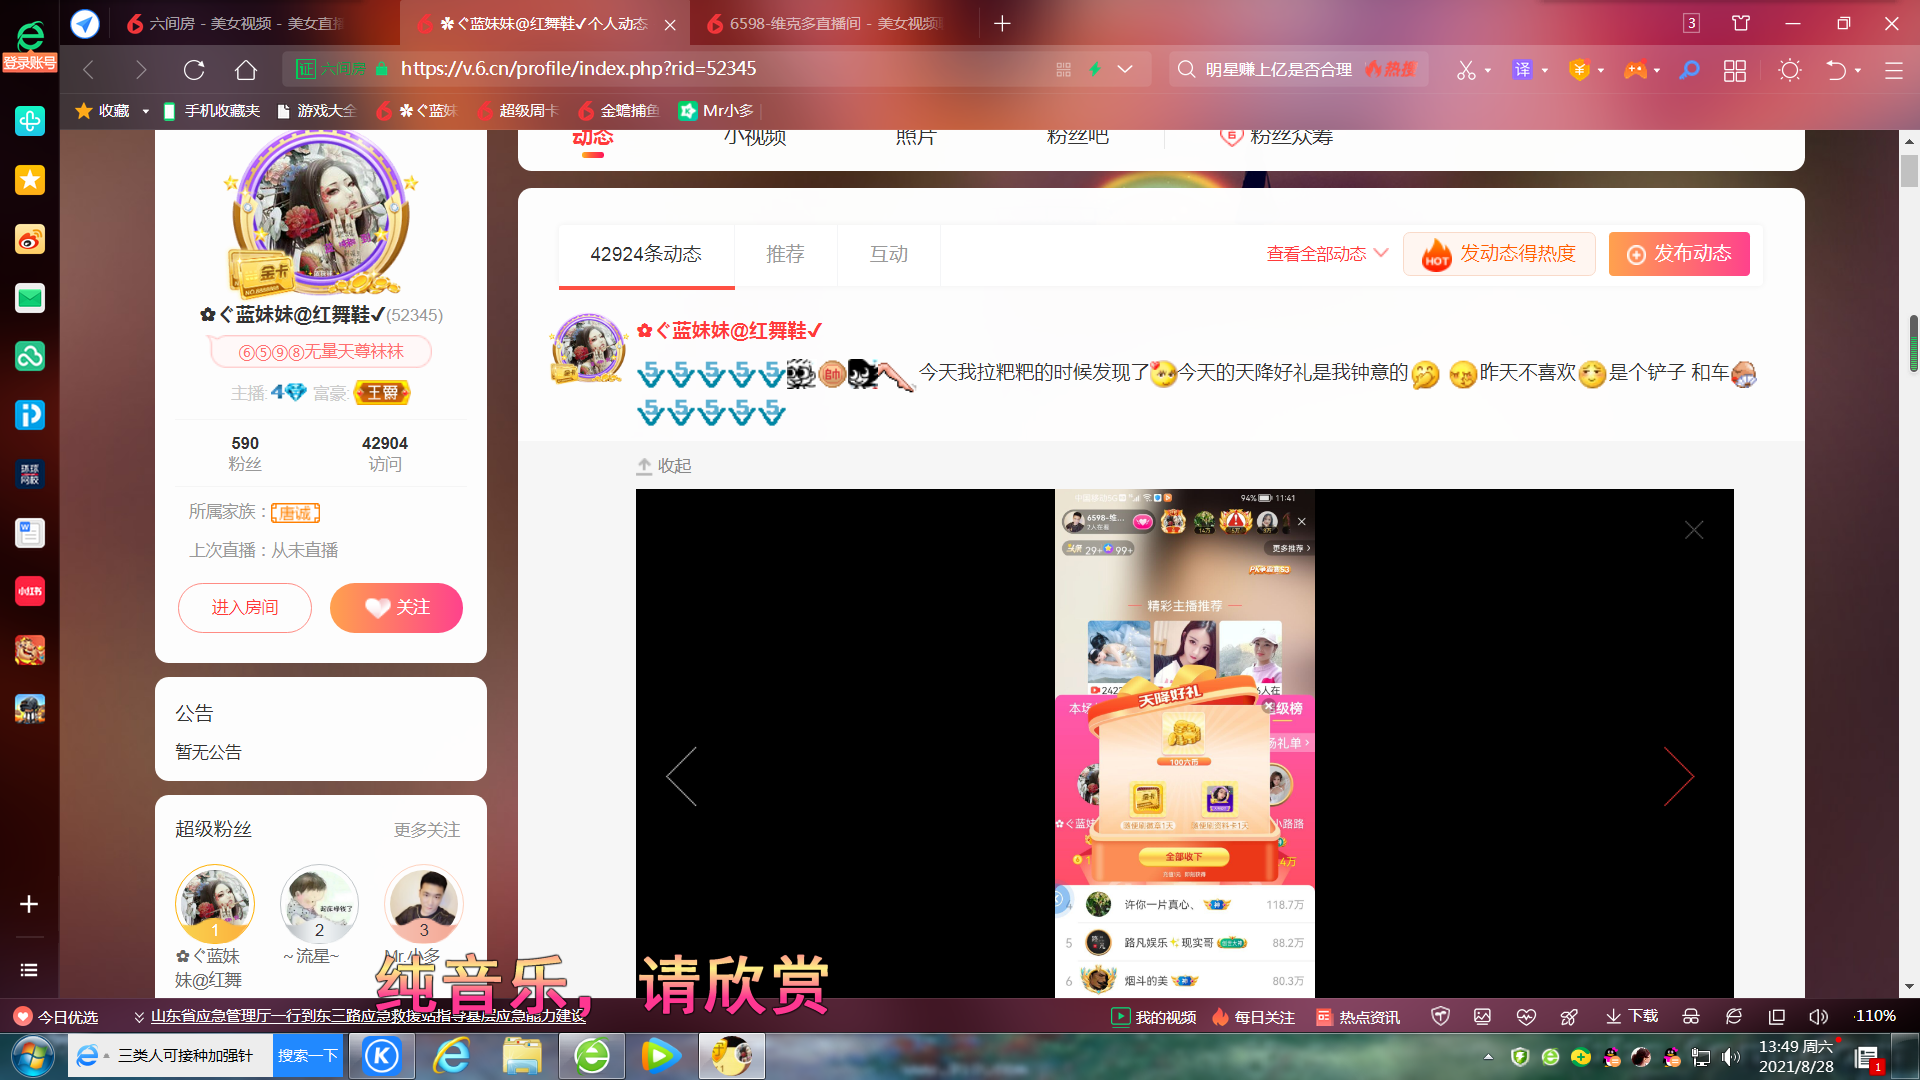Viewport: 1920px width, 1080px height.
Task: Click the blue magnifier search icon
Action: pyautogui.click(x=1689, y=70)
